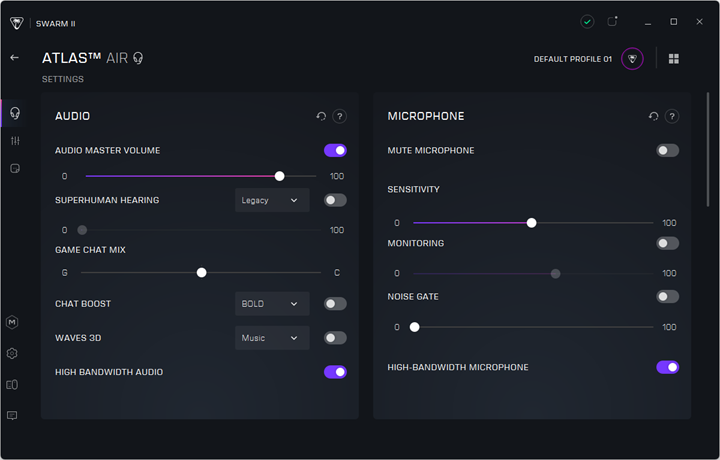Click the Game Chat Mix slider handle

pos(201,272)
